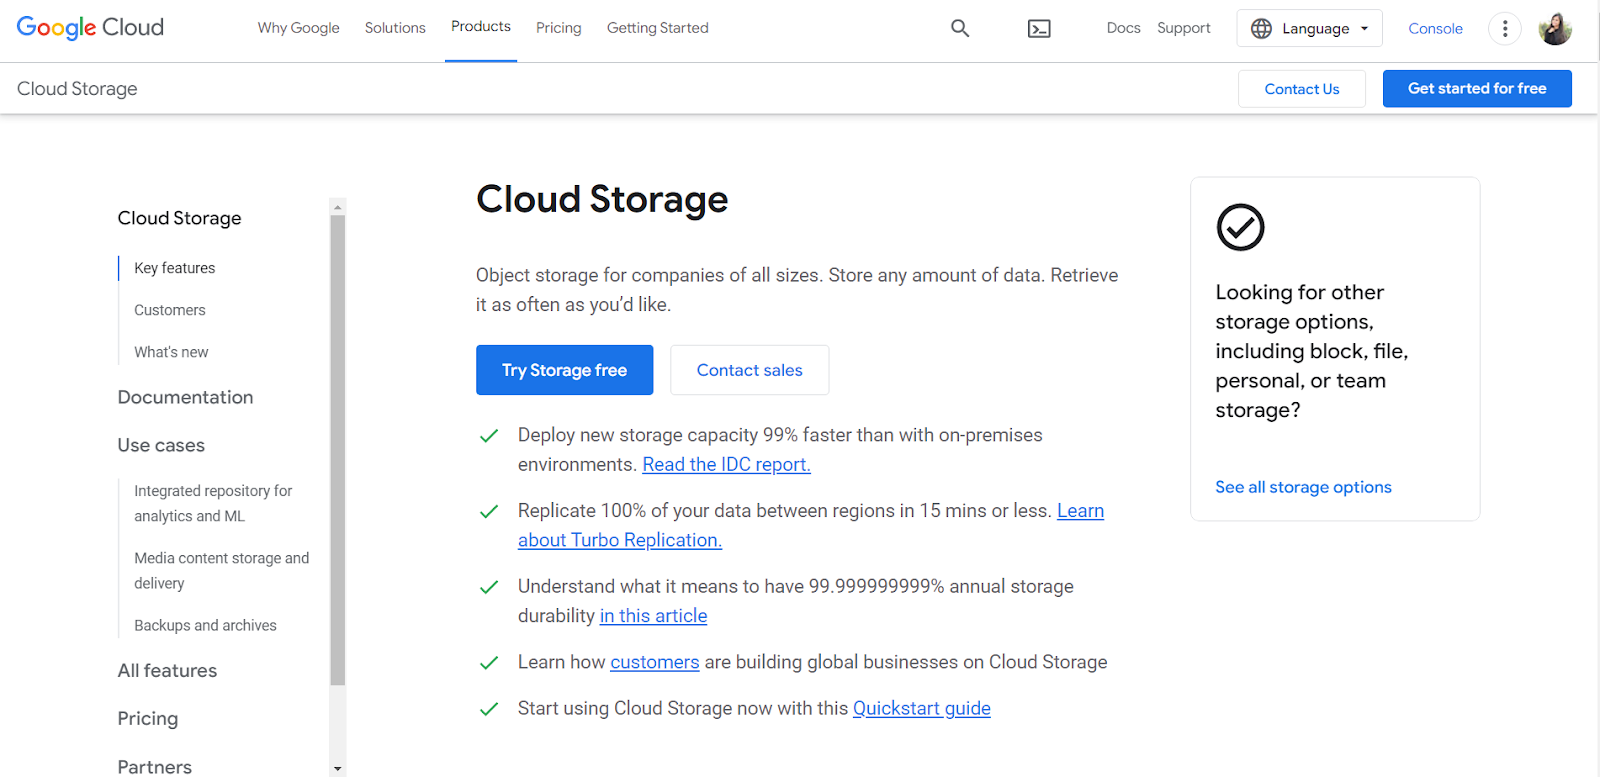This screenshot has width=1600, height=777.
Task: Click the sidebar scroll down arrow
Action: pyautogui.click(x=338, y=769)
